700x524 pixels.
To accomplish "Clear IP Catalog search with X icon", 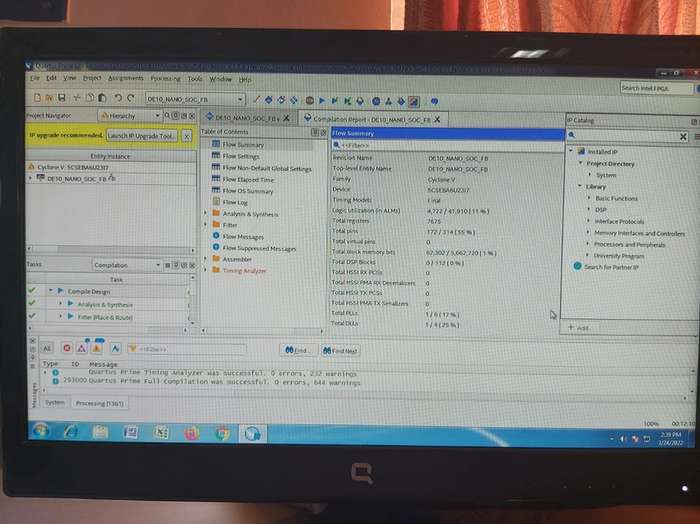I will pyautogui.click(x=683, y=137).
